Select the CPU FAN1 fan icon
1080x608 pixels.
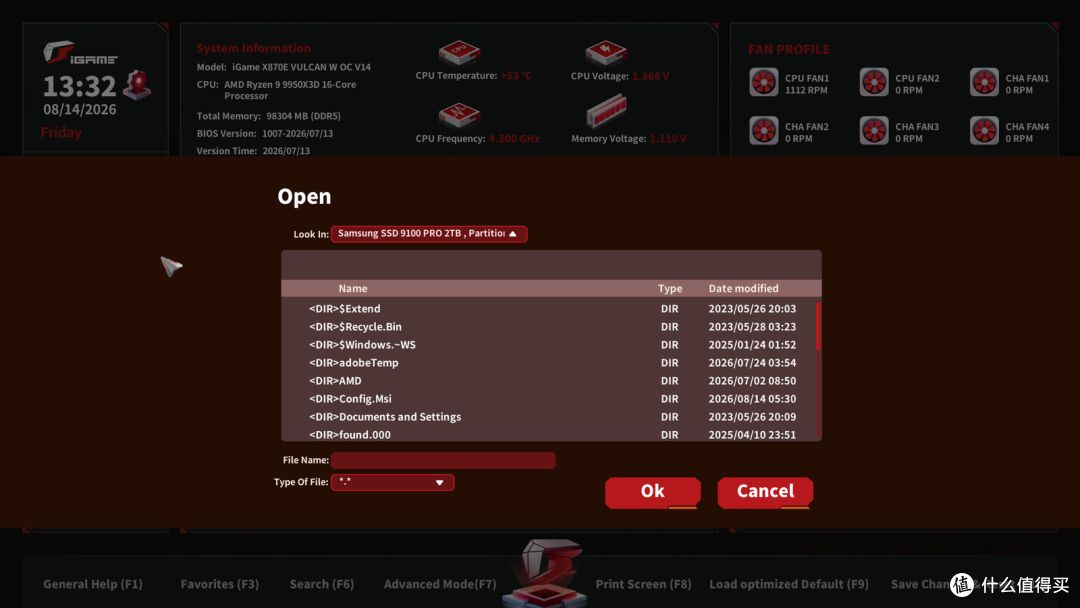tap(764, 83)
